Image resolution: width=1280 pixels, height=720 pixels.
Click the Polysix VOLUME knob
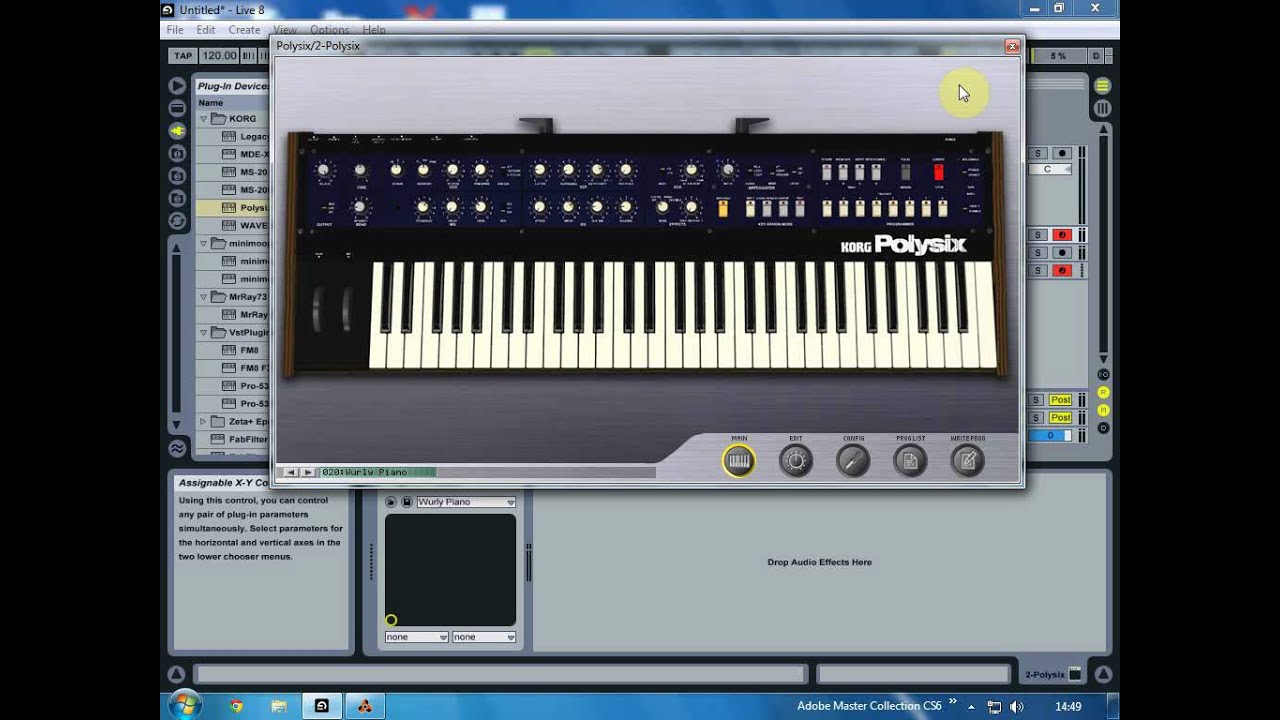[x=323, y=172]
